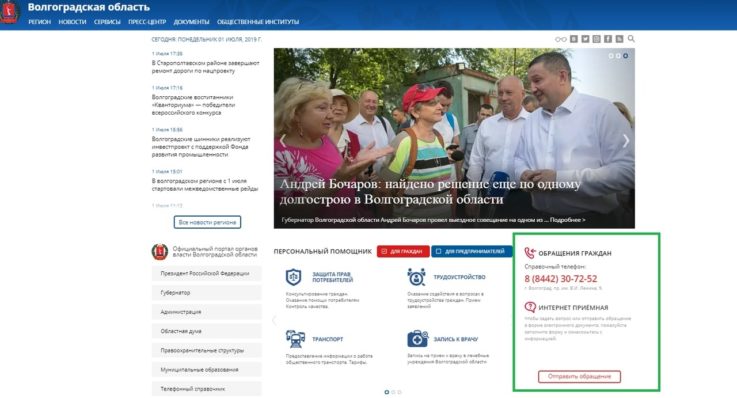The width and height of the screenshot is (737, 398).
Task: Select second page dot of personal assistant carousel
Action: click(393, 392)
